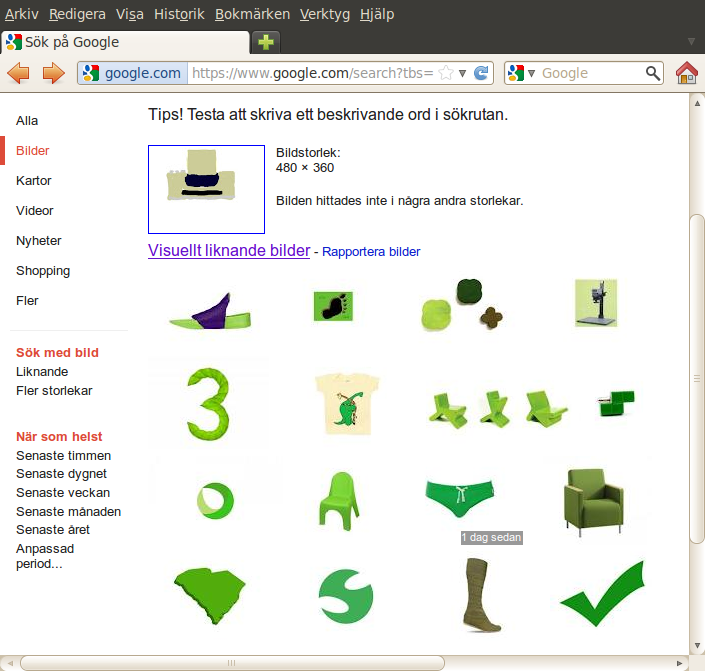Open the small green block toy image

pyautogui.click(x=616, y=403)
